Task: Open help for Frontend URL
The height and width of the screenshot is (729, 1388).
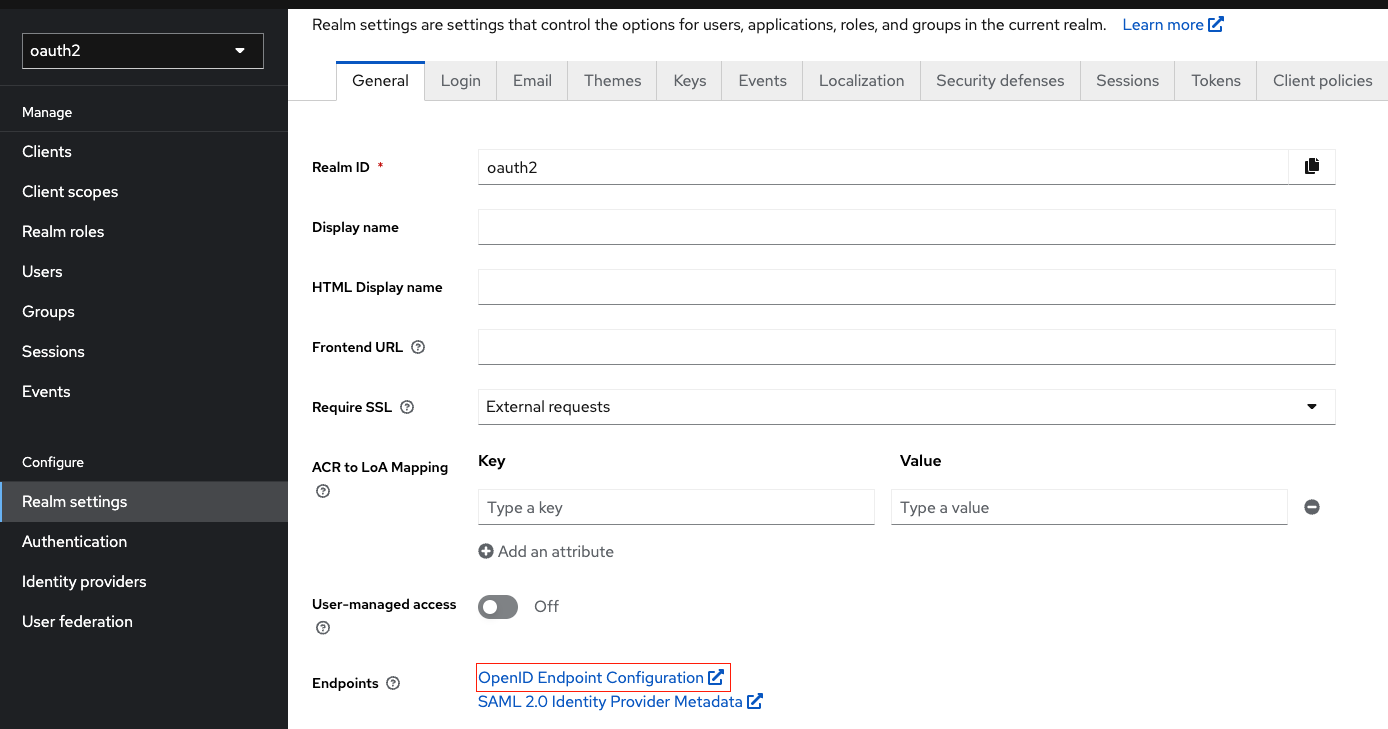Action: click(x=418, y=347)
